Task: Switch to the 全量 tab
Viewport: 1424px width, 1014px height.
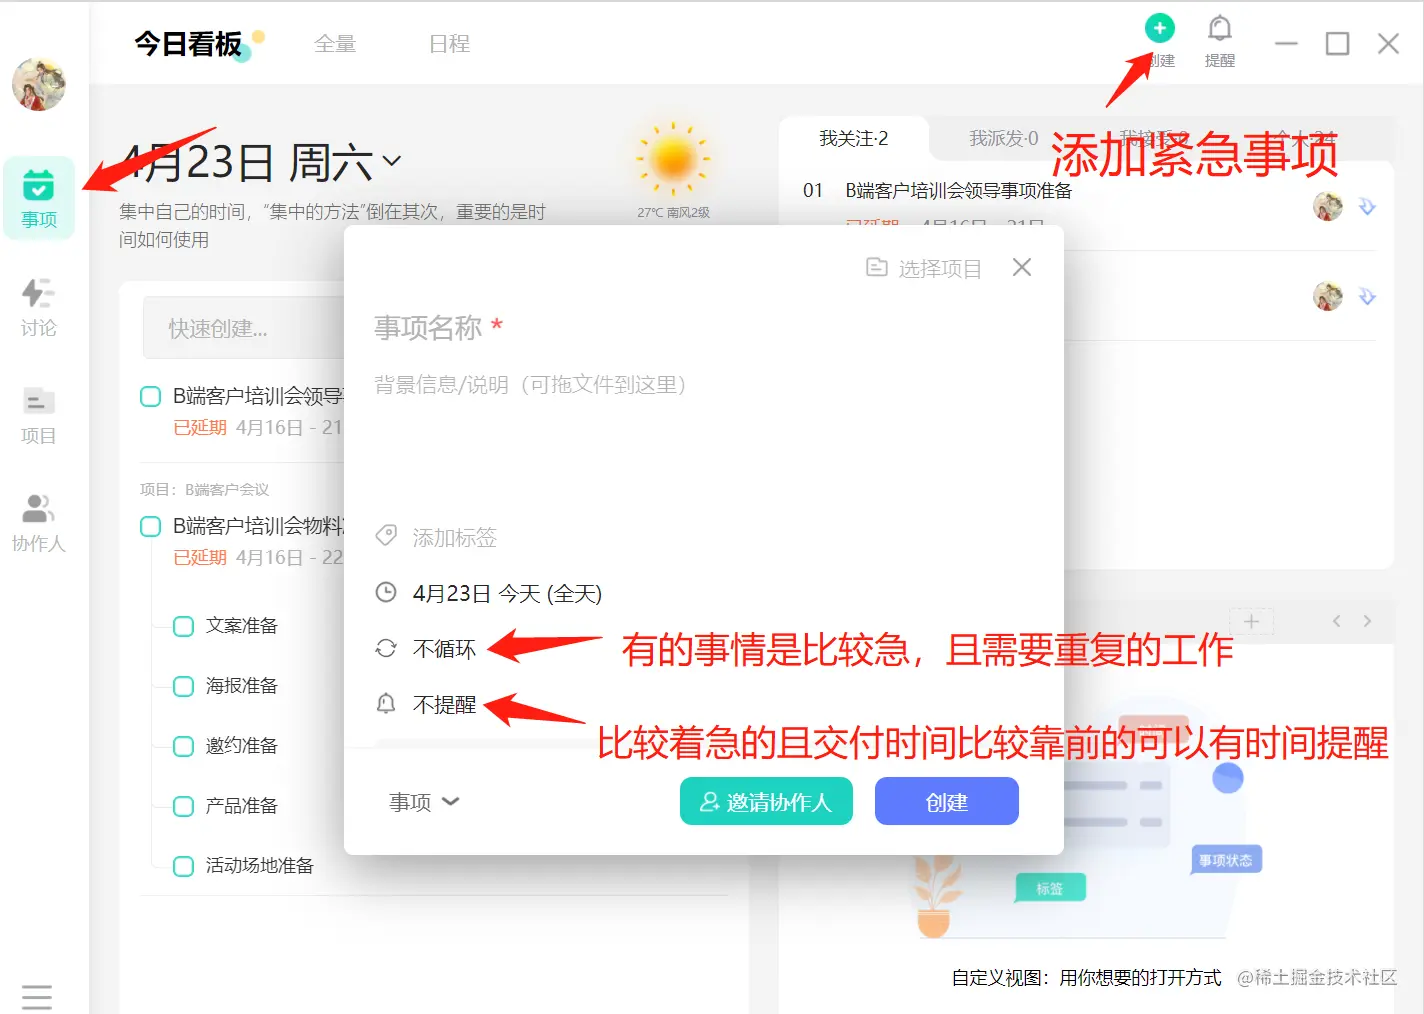Action: tap(335, 44)
